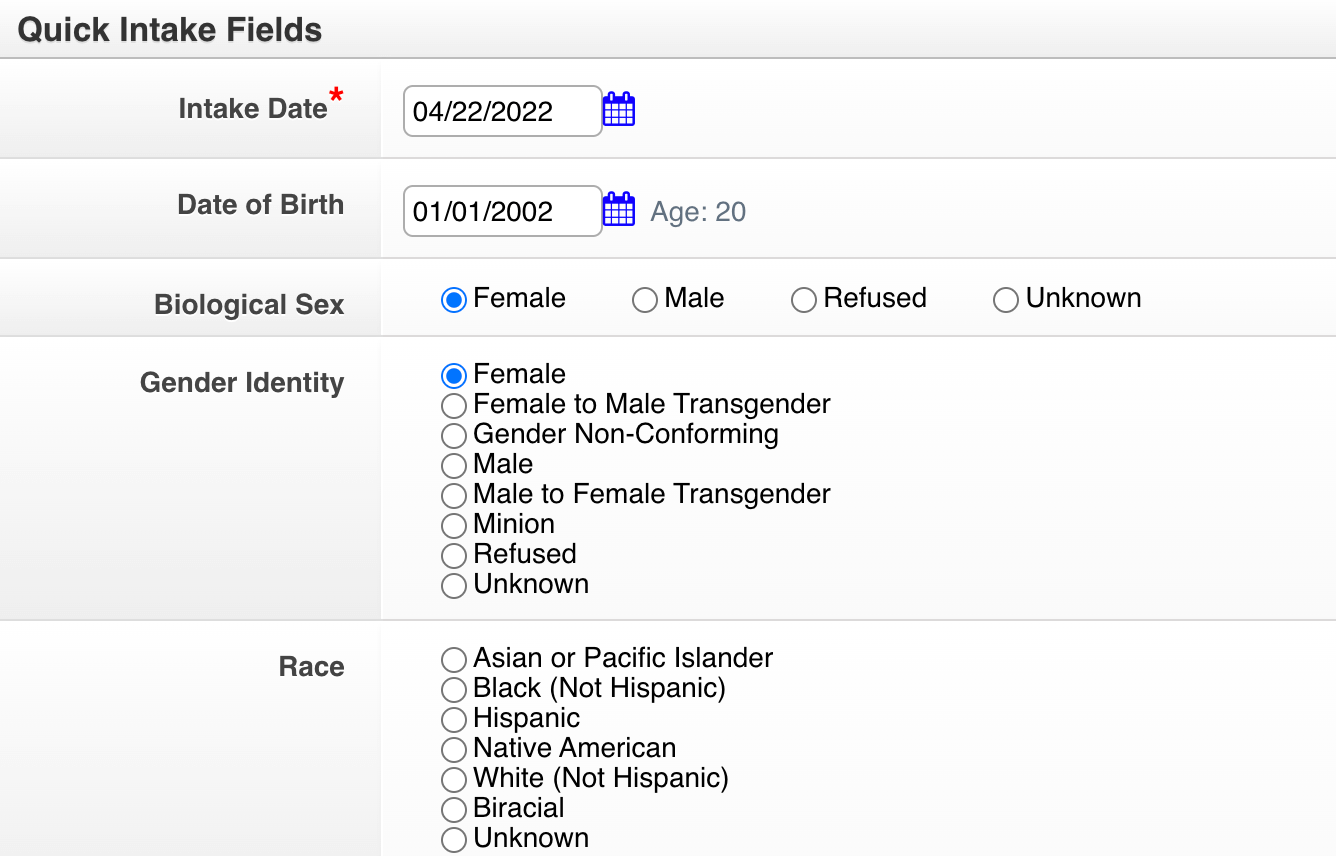Open the Date of Birth calendar picker
This screenshot has height=856, width=1336.
[x=619, y=209]
